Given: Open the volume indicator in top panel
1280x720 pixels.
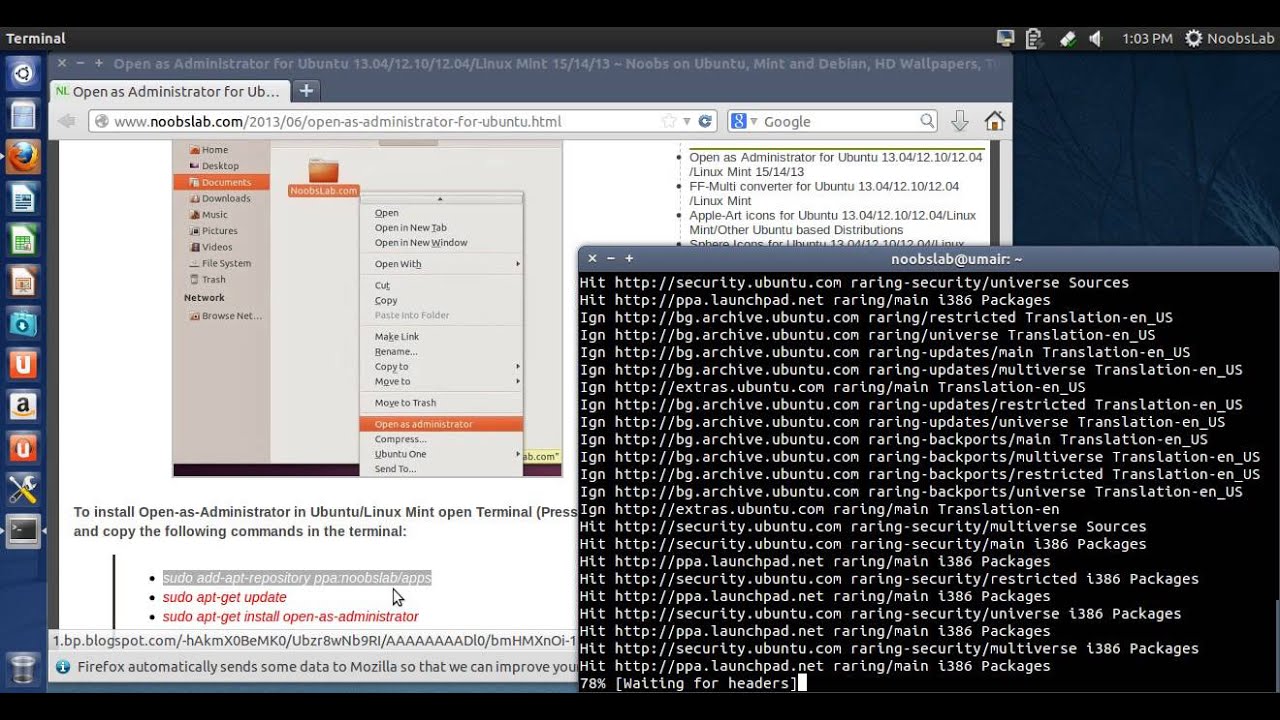Looking at the screenshot, I should pyautogui.click(x=1095, y=38).
